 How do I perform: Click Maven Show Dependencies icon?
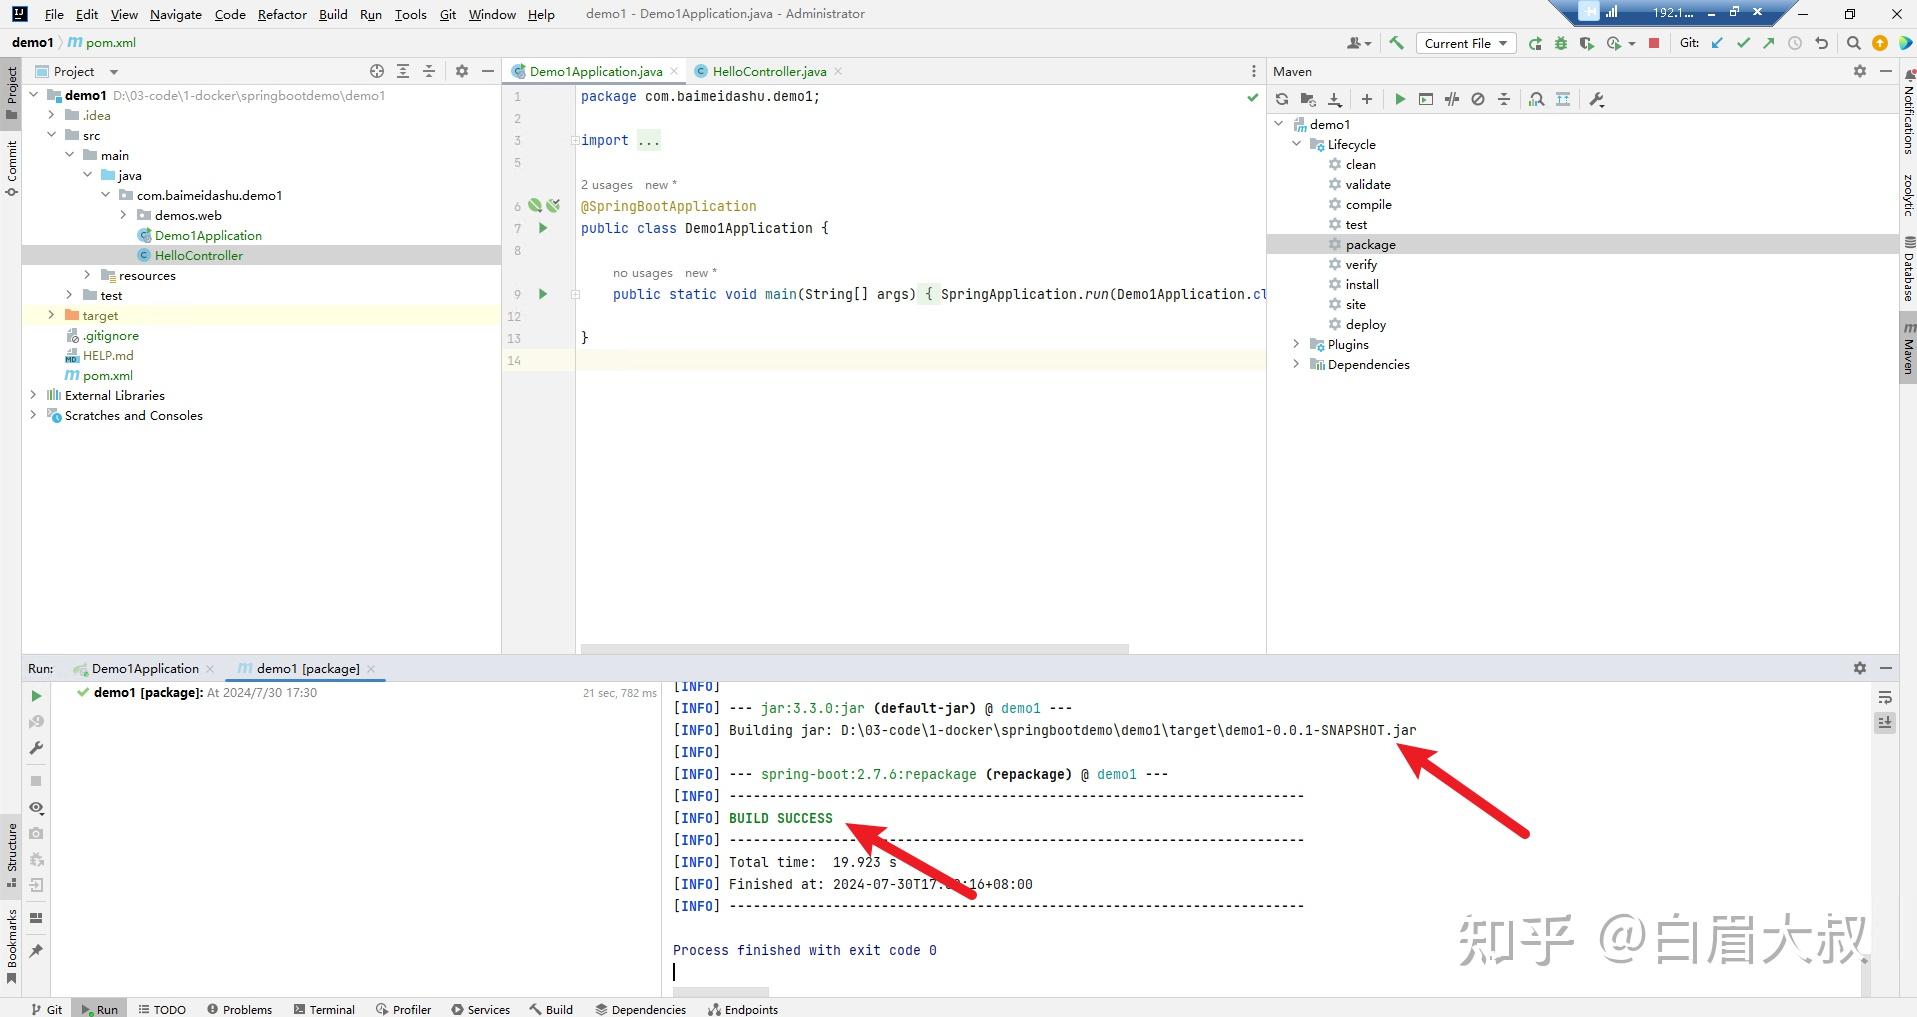(1537, 99)
